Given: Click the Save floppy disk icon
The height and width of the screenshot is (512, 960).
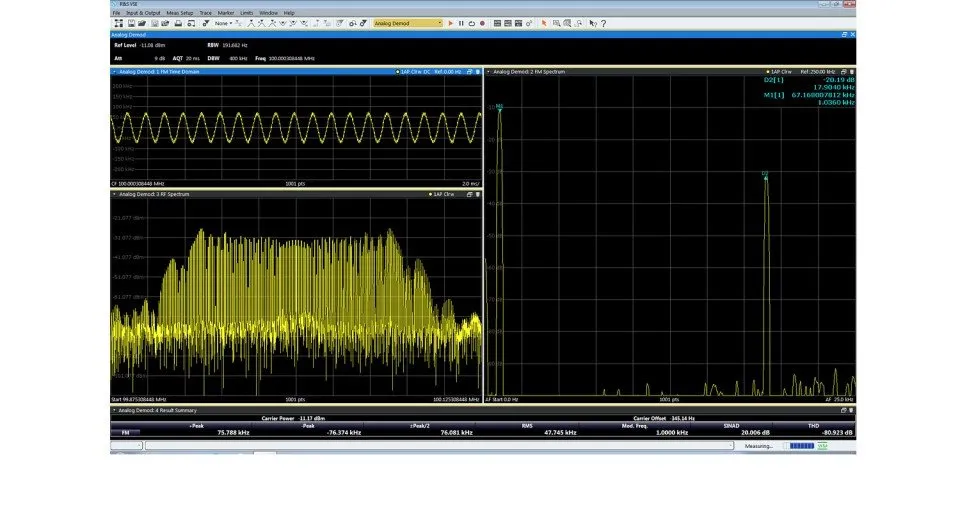Looking at the screenshot, I should tap(131, 23).
